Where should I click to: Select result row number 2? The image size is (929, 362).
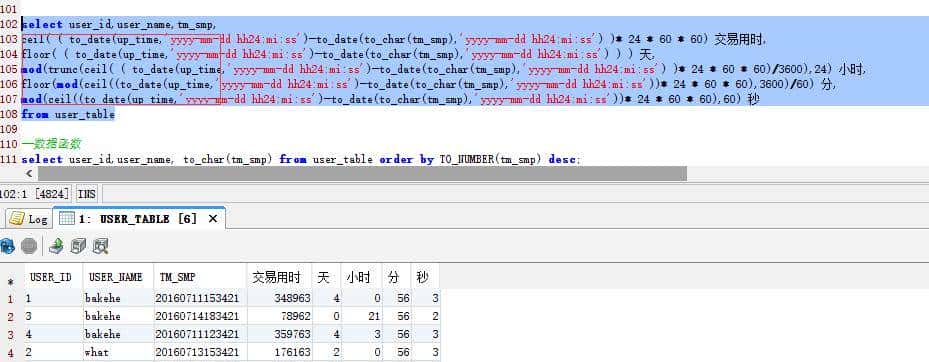(9, 316)
